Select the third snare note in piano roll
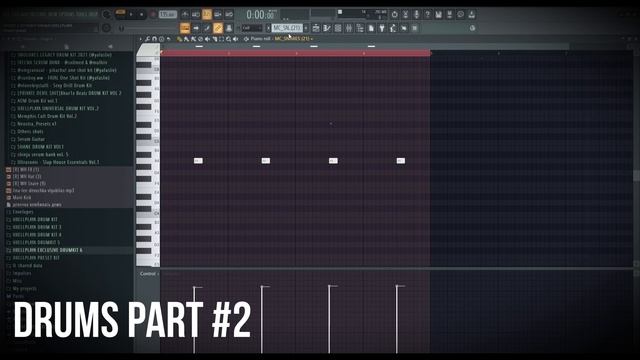The width and height of the screenshot is (640, 360). 333,161
